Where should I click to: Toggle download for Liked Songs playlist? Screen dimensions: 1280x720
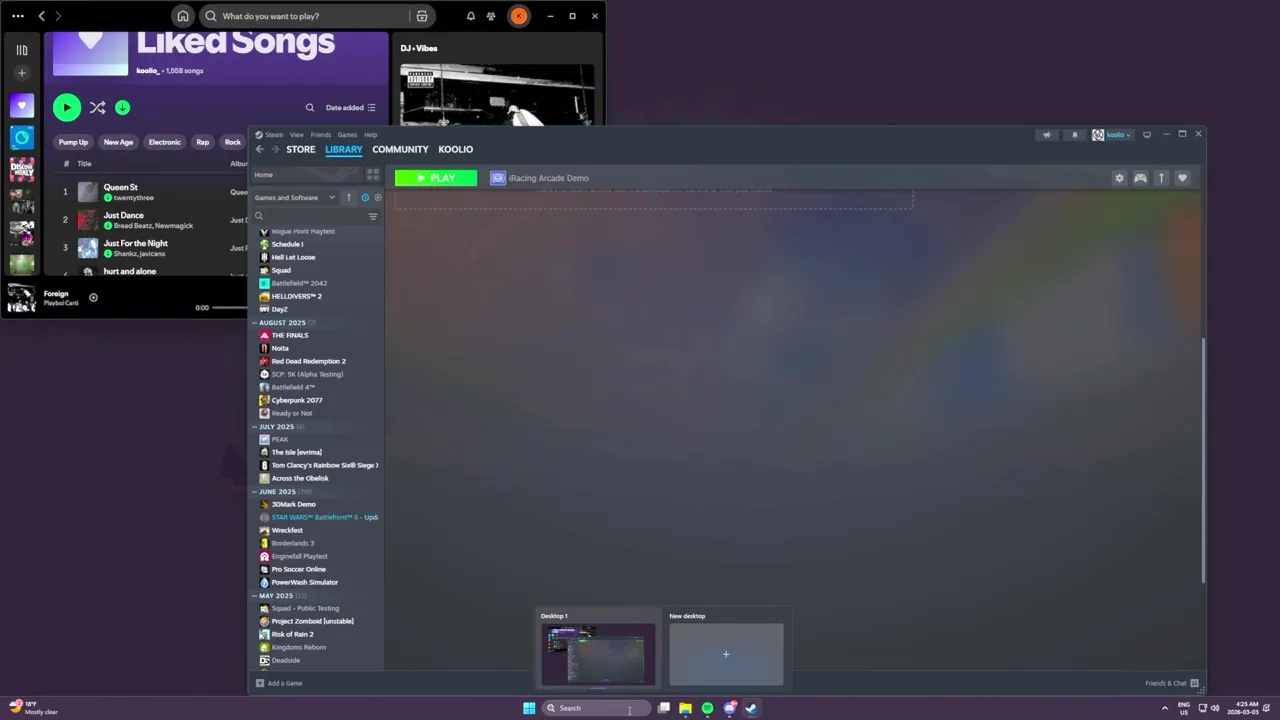[x=122, y=107]
